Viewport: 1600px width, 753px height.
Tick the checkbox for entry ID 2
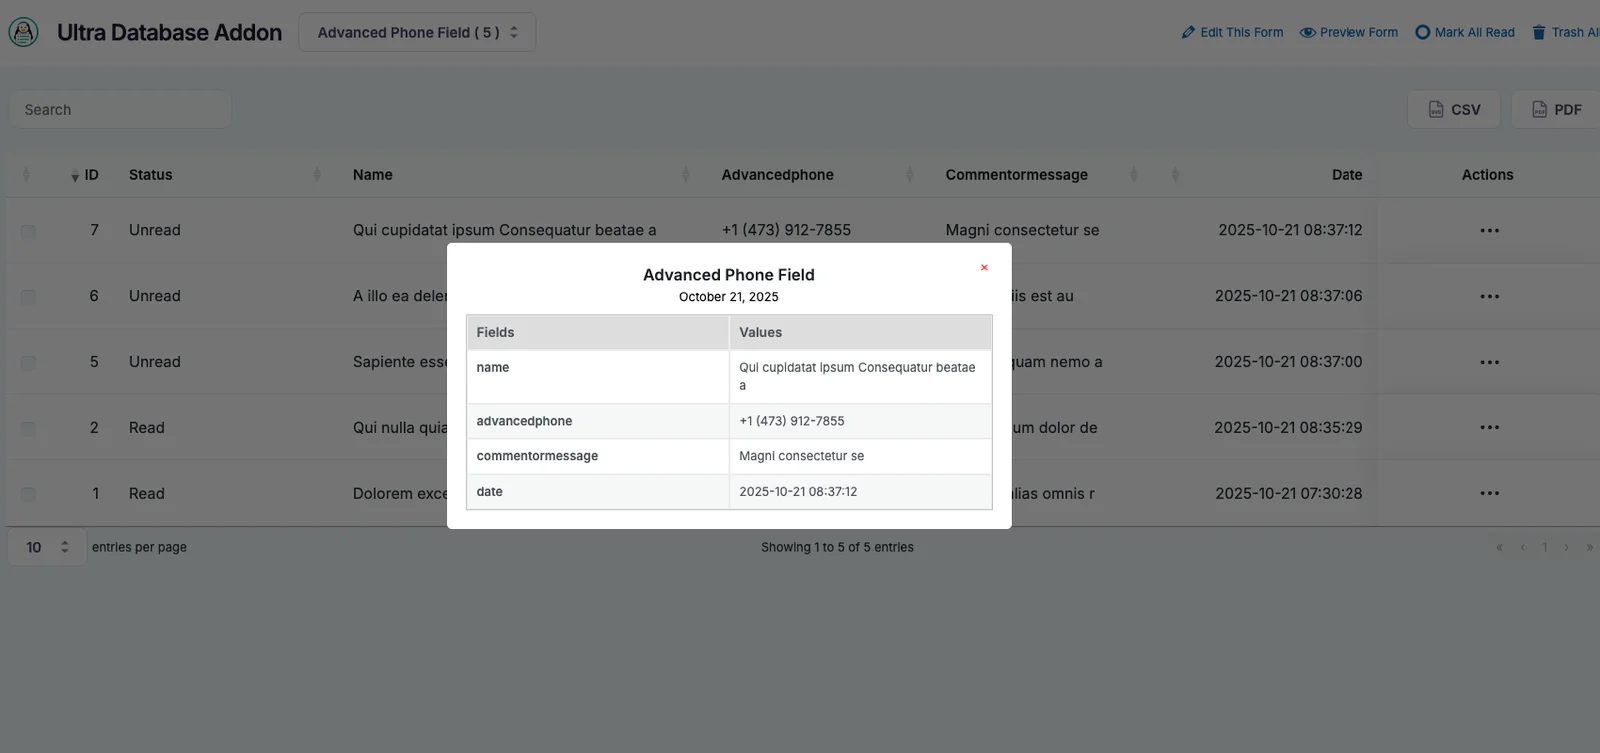28,428
